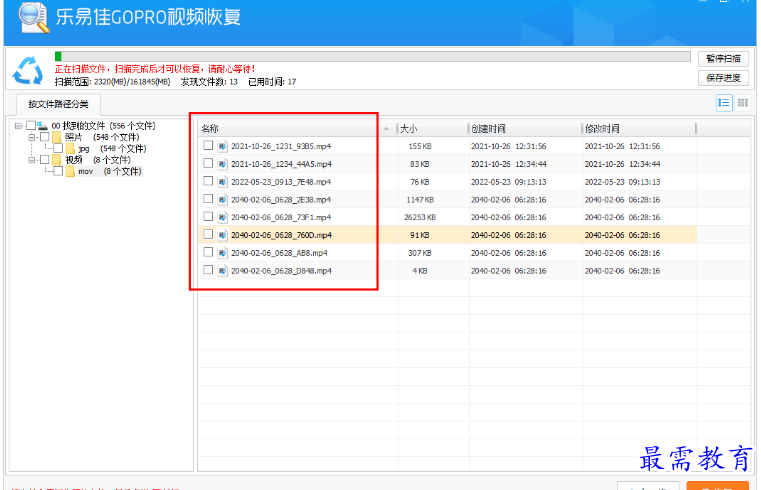
Task: Tick the 照片 folder checkbox
Action: click(45, 137)
